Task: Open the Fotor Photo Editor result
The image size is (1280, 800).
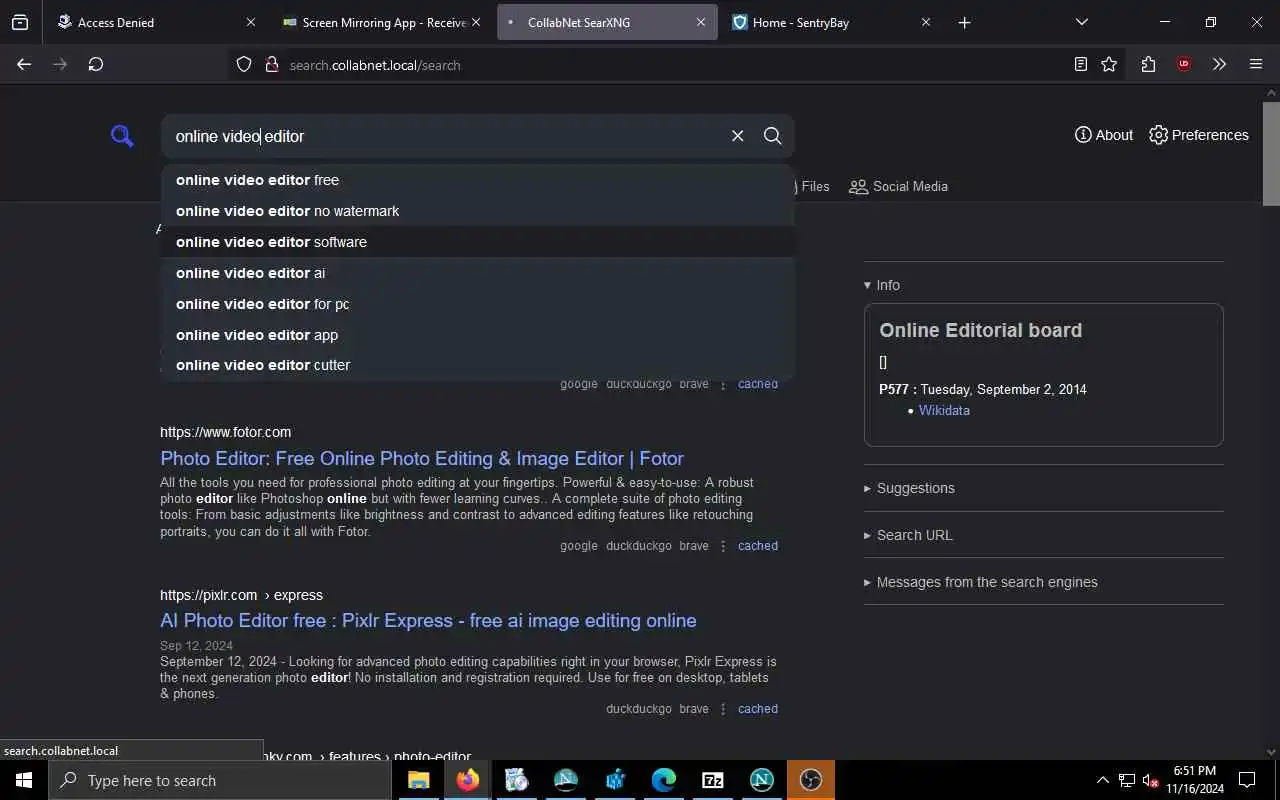Action: pyautogui.click(x=422, y=458)
